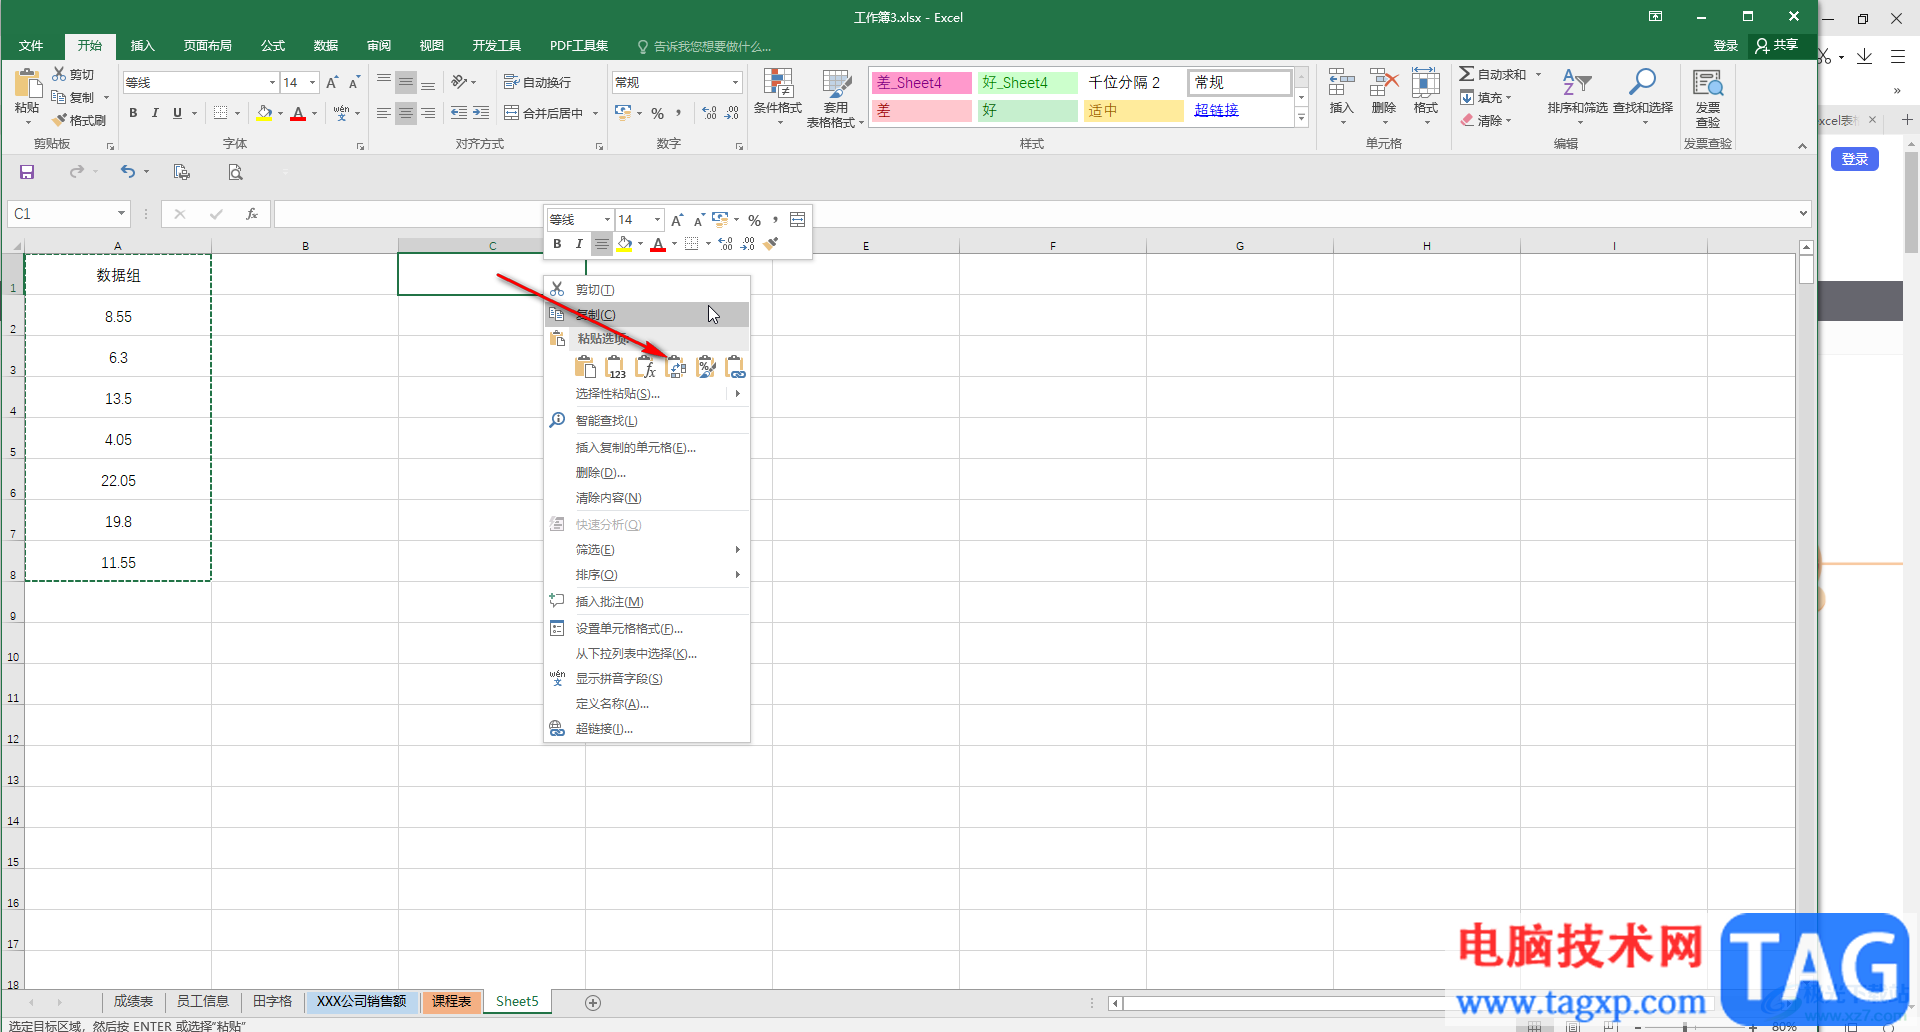Viewport: 1920px width, 1032px height.
Task: Open the number format (常规) dropdown
Action: (x=735, y=82)
